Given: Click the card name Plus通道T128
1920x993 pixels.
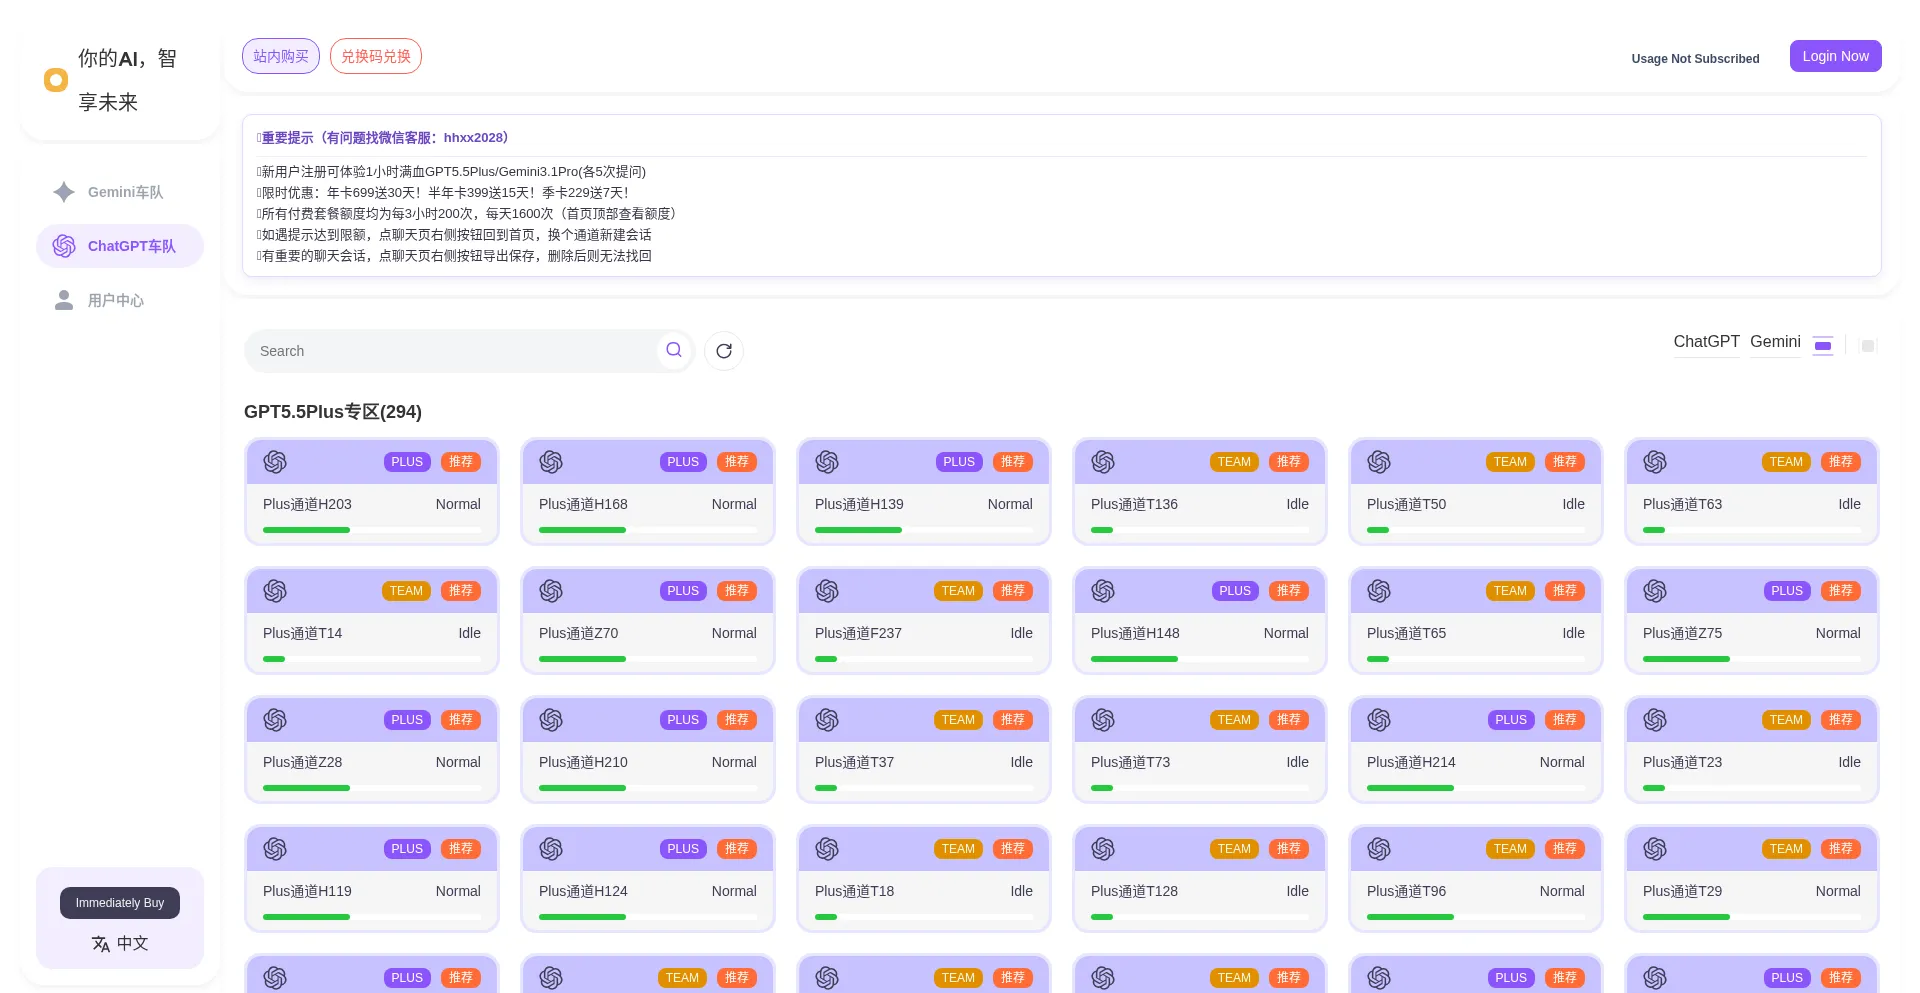Looking at the screenshot, I should coord(1135,891).
